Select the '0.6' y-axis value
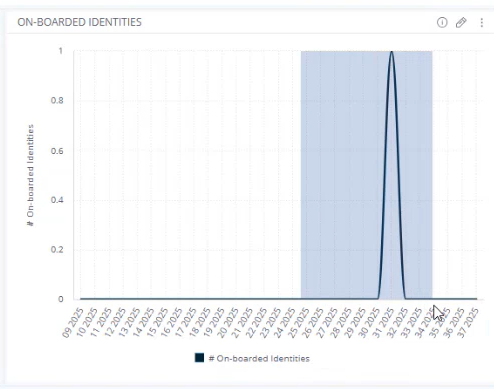This screenshot has height=389, width=494. (57, 151)
